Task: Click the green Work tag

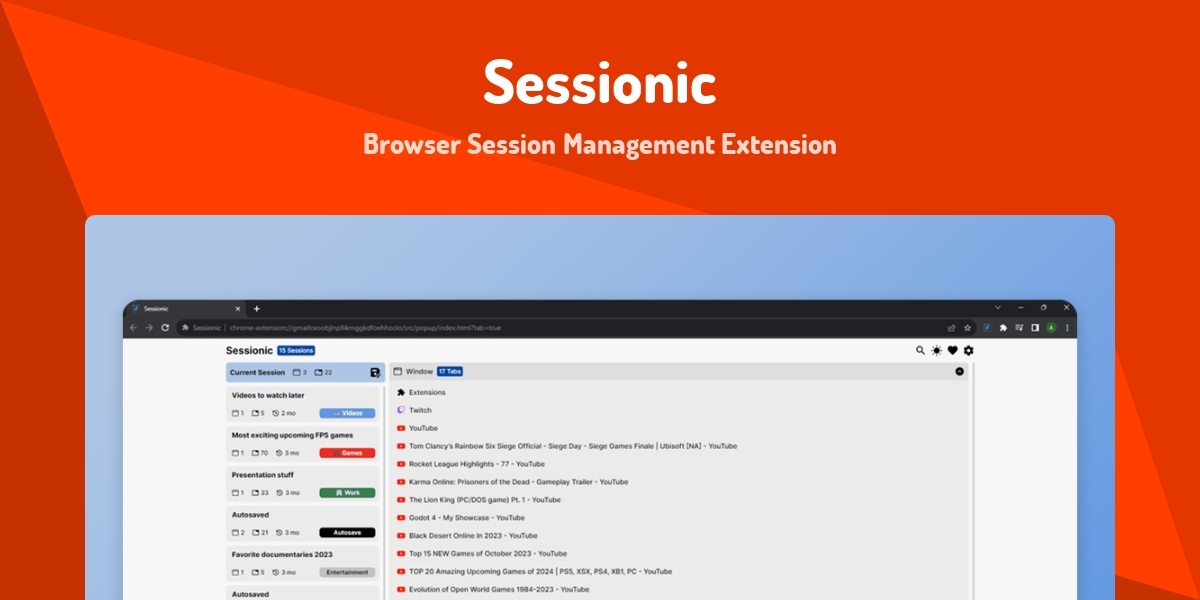Action: pos(347,493)
